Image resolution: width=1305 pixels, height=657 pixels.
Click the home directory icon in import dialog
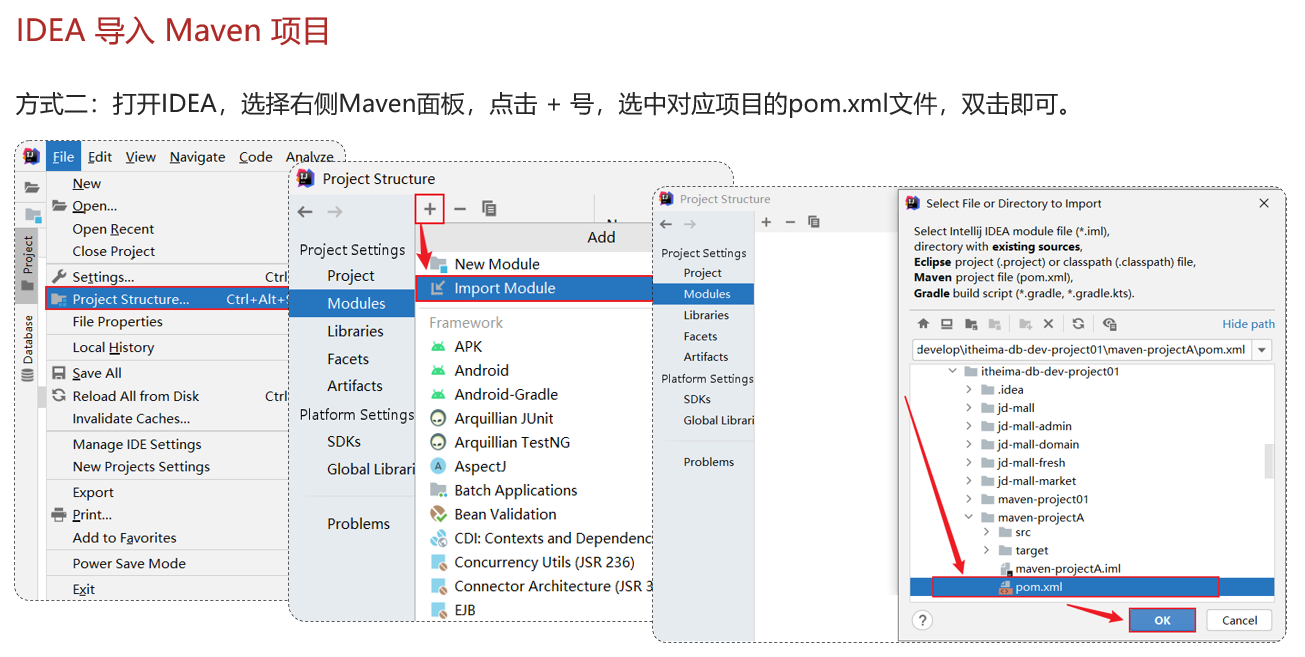point(923,324)
